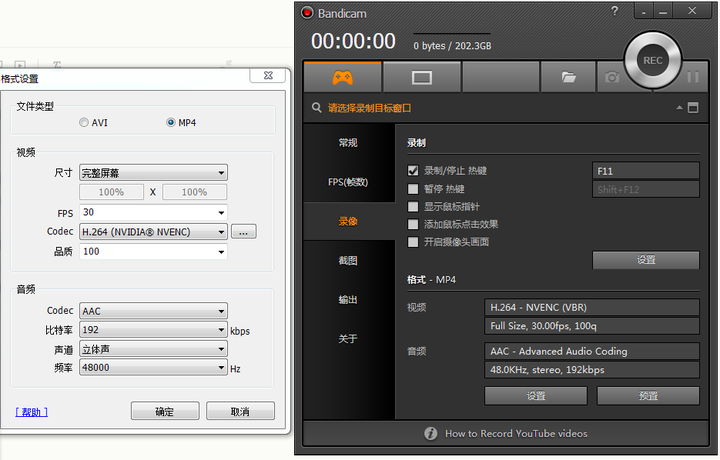Click 确定 in format settings dialog

165,411
